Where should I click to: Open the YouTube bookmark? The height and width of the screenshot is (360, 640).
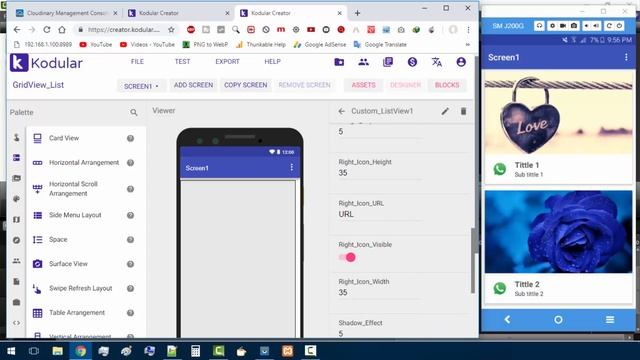pos(96,44)
